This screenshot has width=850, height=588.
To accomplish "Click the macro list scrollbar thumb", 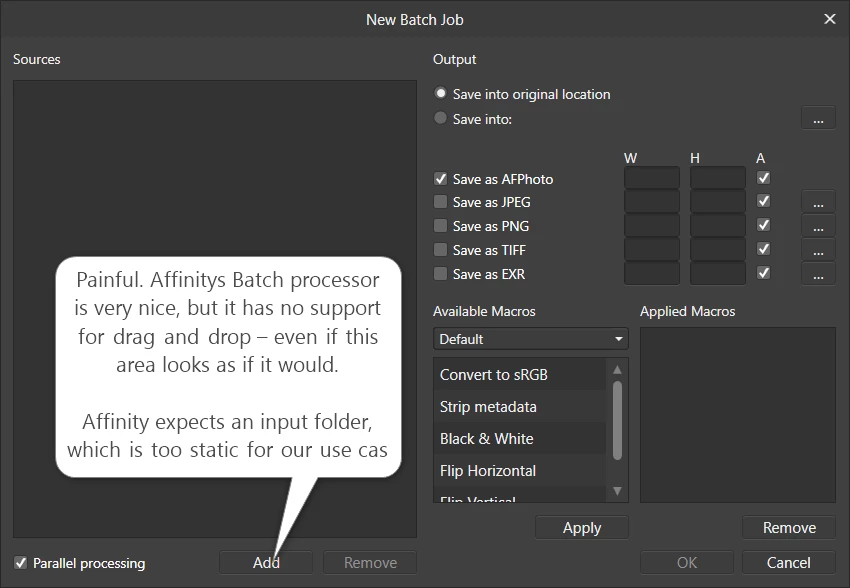I will [x=617, y=421].
